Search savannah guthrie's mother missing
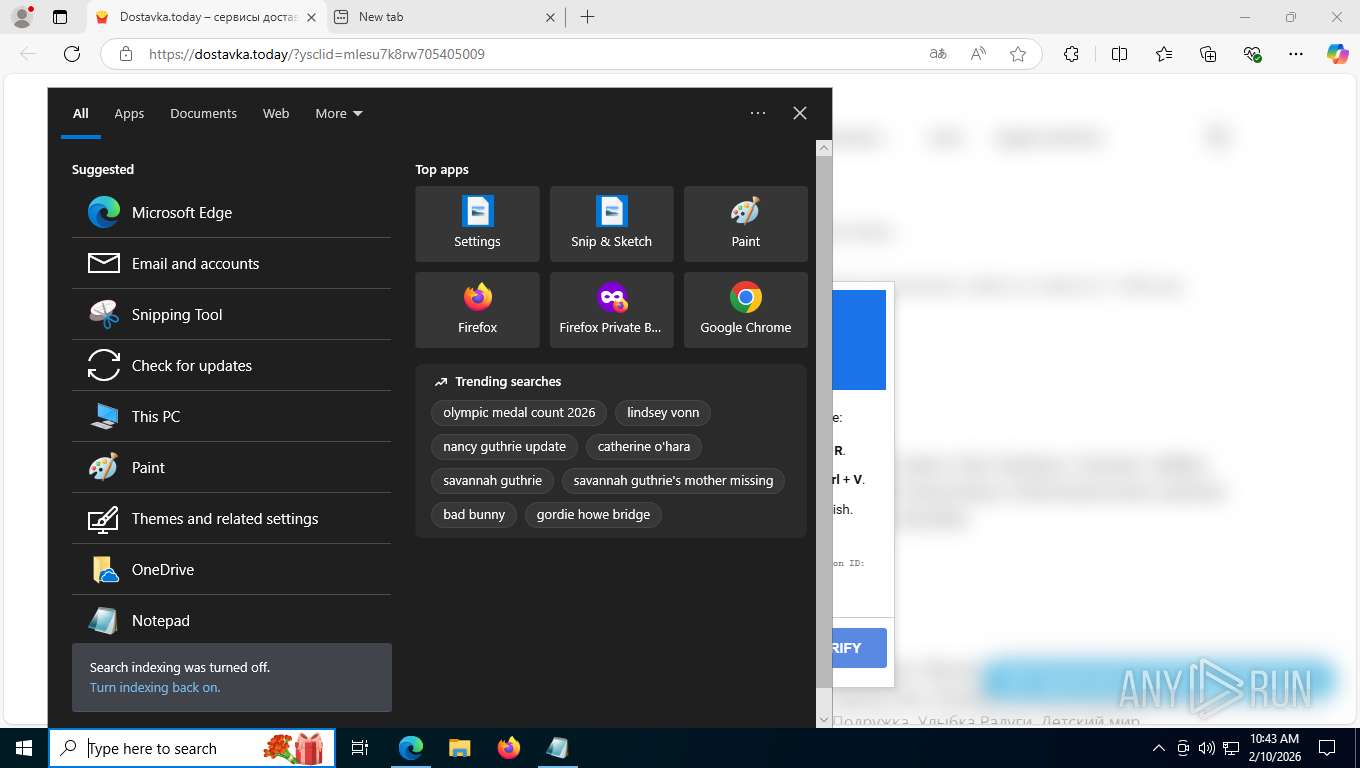The height and width of the screenshot is (768, 1360). pyautogui.click(x=673, y=480)
